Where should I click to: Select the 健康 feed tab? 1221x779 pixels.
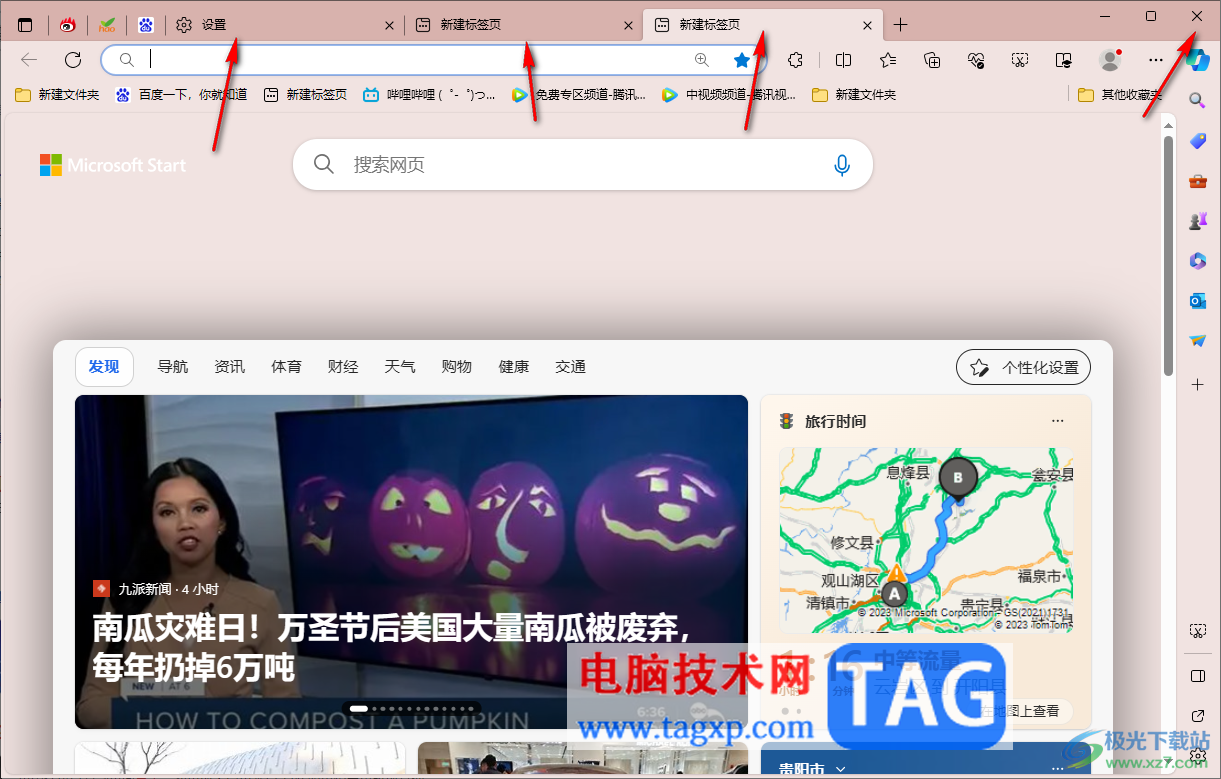tap(514, 367)
